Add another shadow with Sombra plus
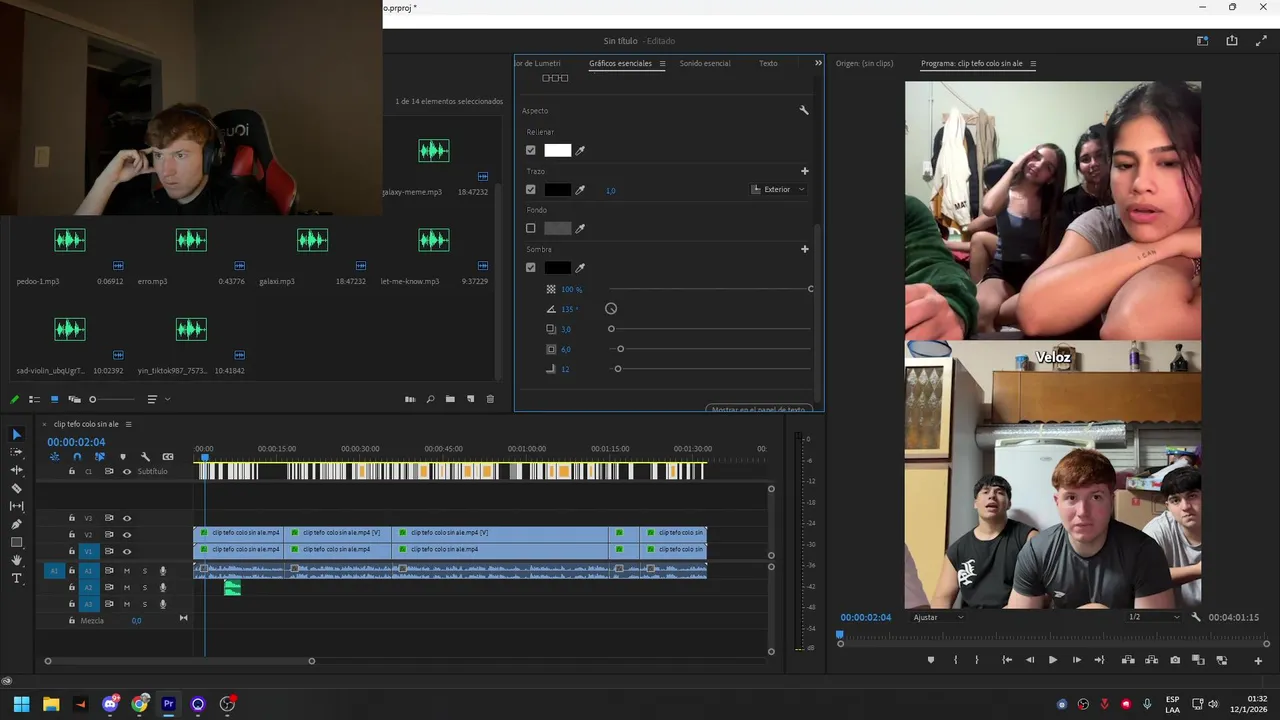The image size is (1280, 720). pos(804,249)
